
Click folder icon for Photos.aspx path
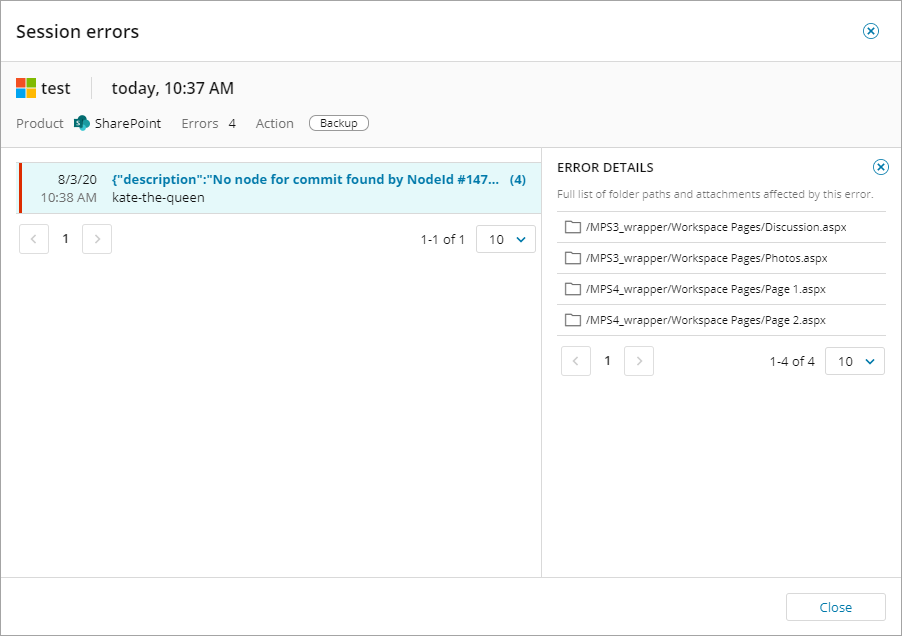(x=573, y=258)
